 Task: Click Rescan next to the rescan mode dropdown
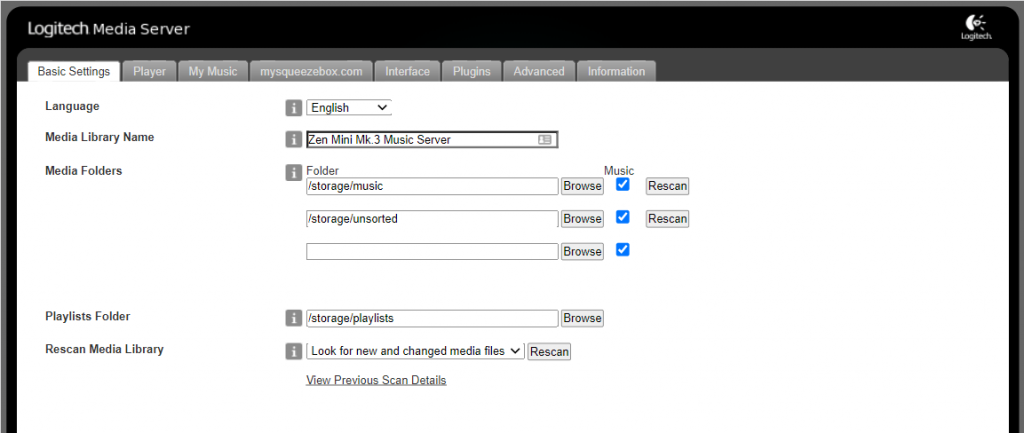click(x=549, y=351)
